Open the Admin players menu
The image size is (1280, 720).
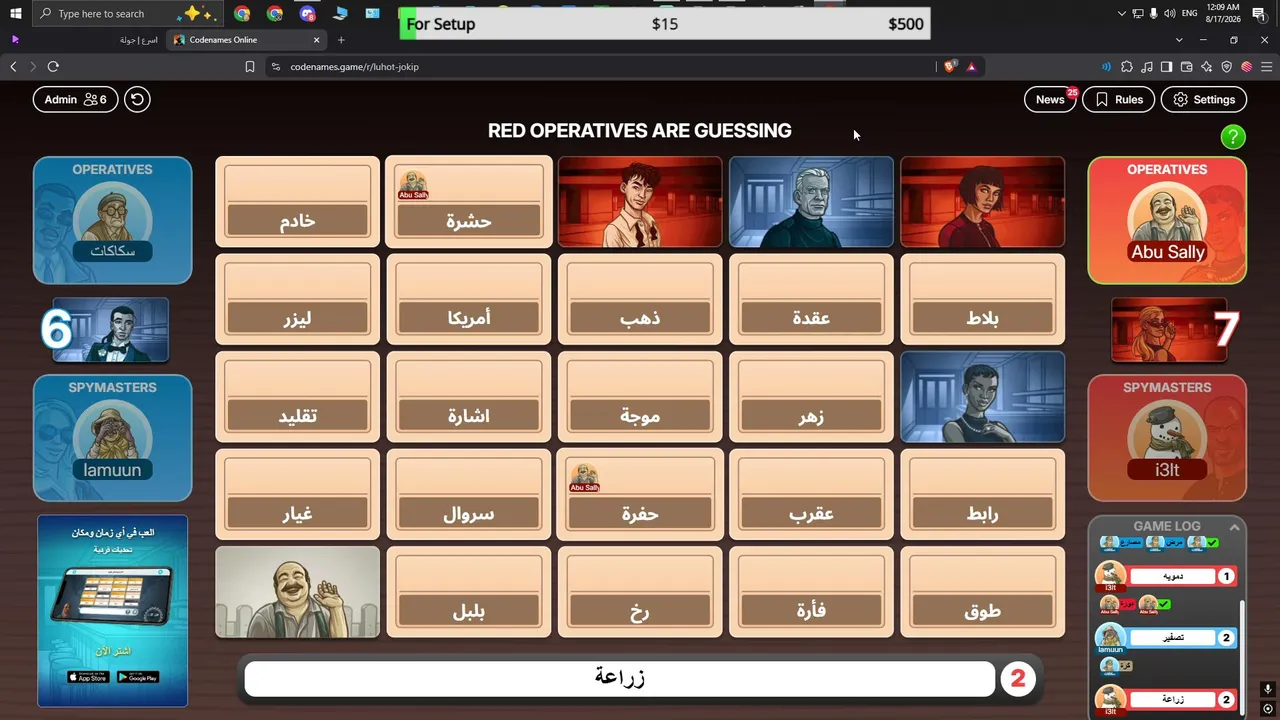click(x=75, y=99)
